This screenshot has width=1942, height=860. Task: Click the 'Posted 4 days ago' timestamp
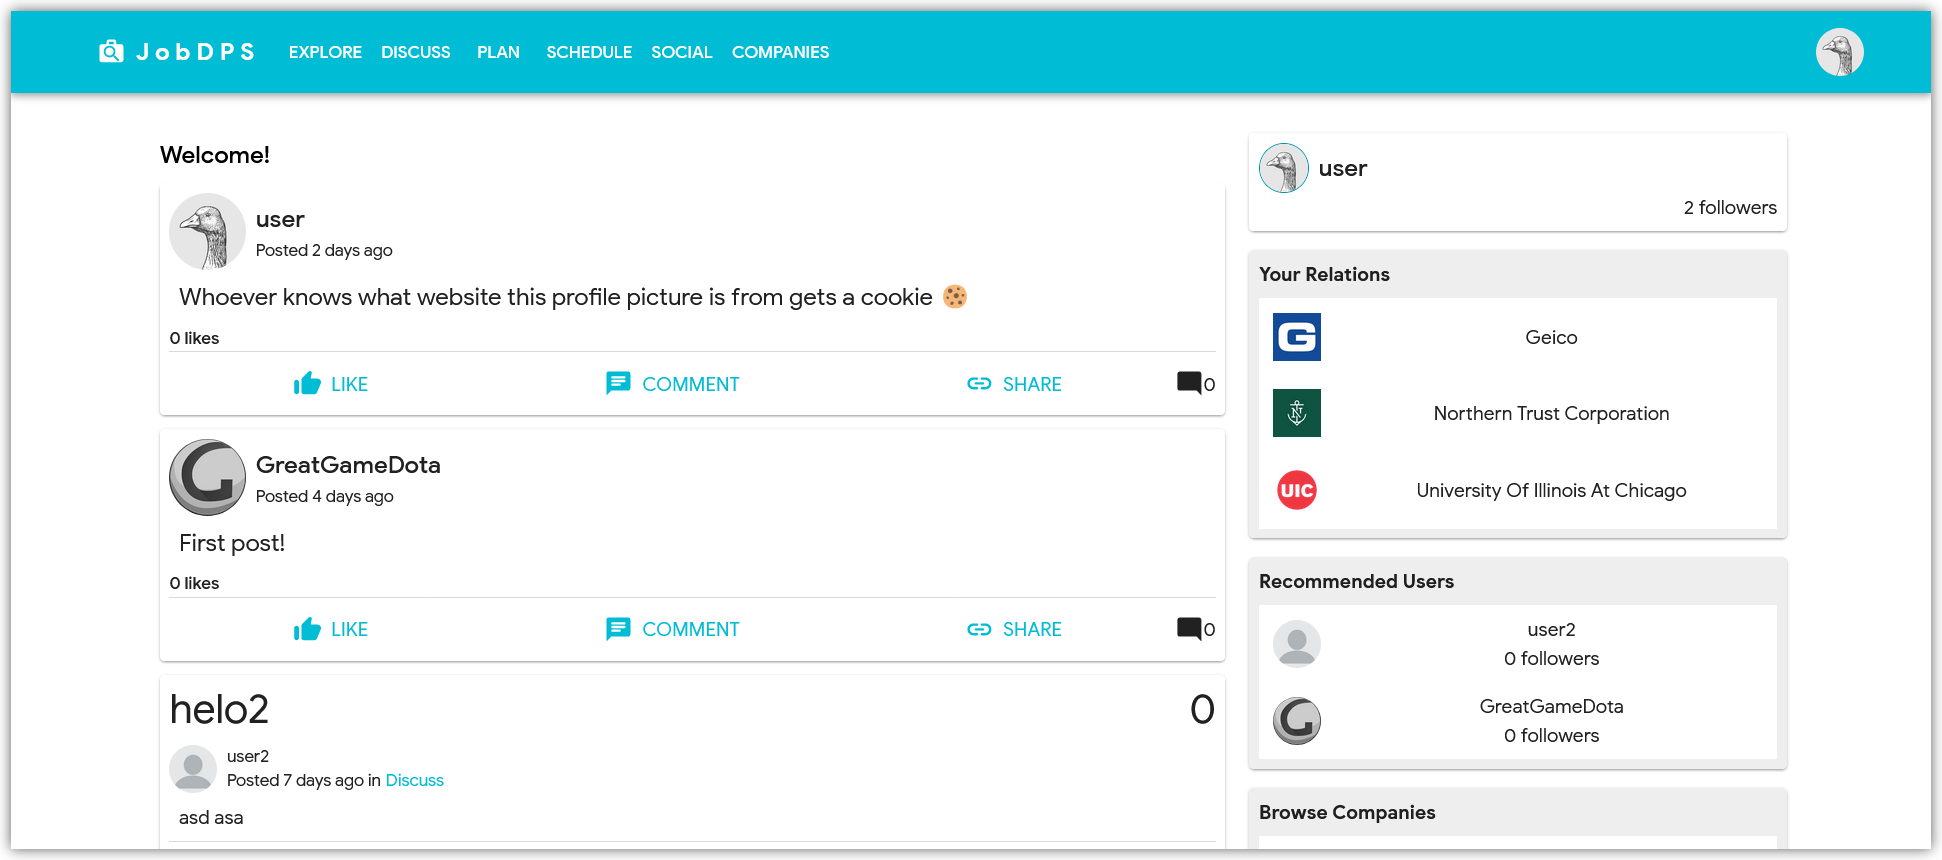tap(325, 496)
